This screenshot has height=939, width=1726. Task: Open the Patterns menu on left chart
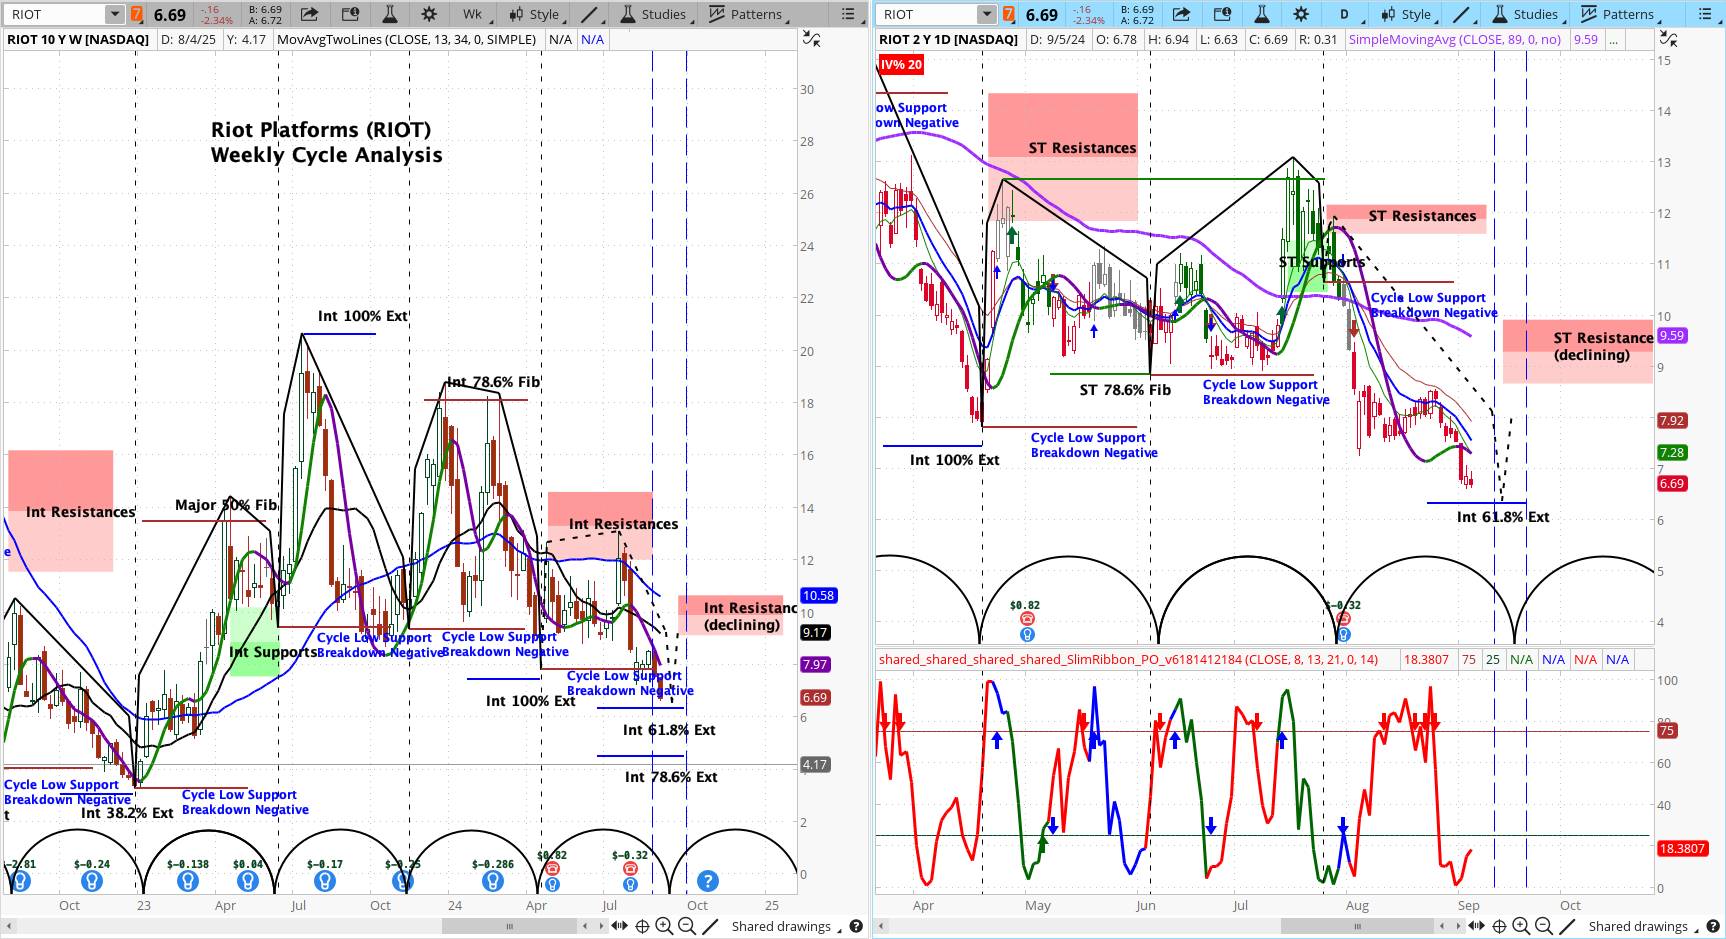click(x=746, y=14)
